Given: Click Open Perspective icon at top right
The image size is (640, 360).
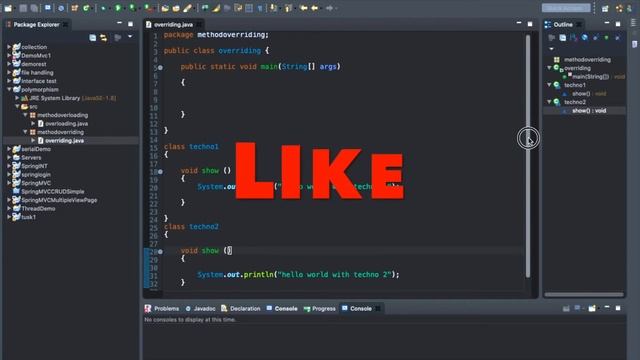Looking at the screenshot, I should (605, 8).
